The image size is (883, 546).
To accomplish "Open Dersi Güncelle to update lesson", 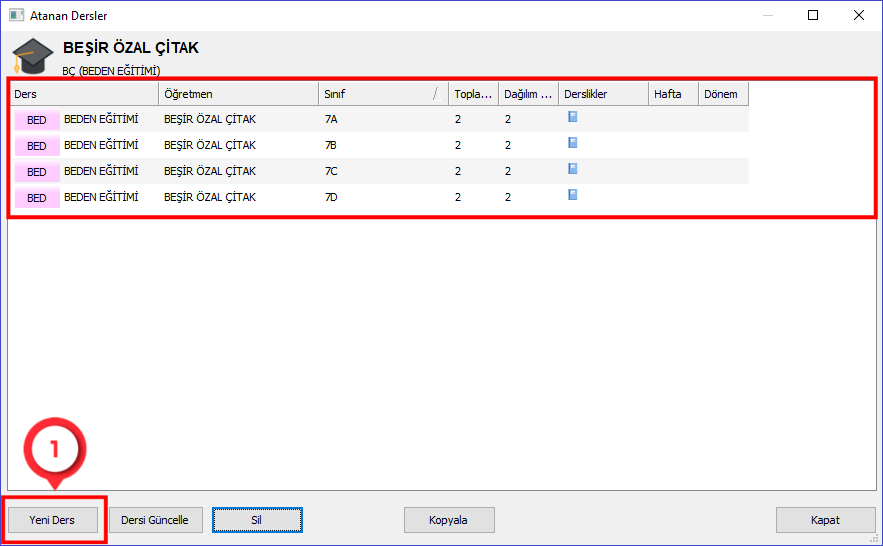I will (x=155, y=520).
